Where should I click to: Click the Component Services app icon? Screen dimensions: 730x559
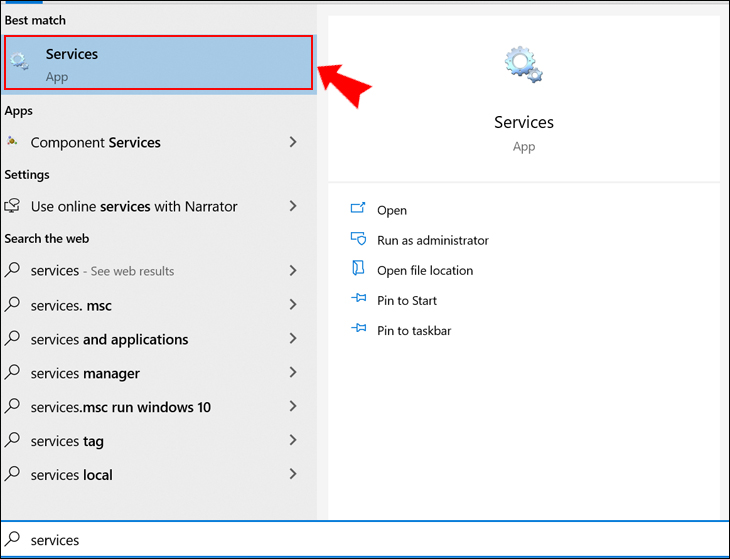point(12,142)
